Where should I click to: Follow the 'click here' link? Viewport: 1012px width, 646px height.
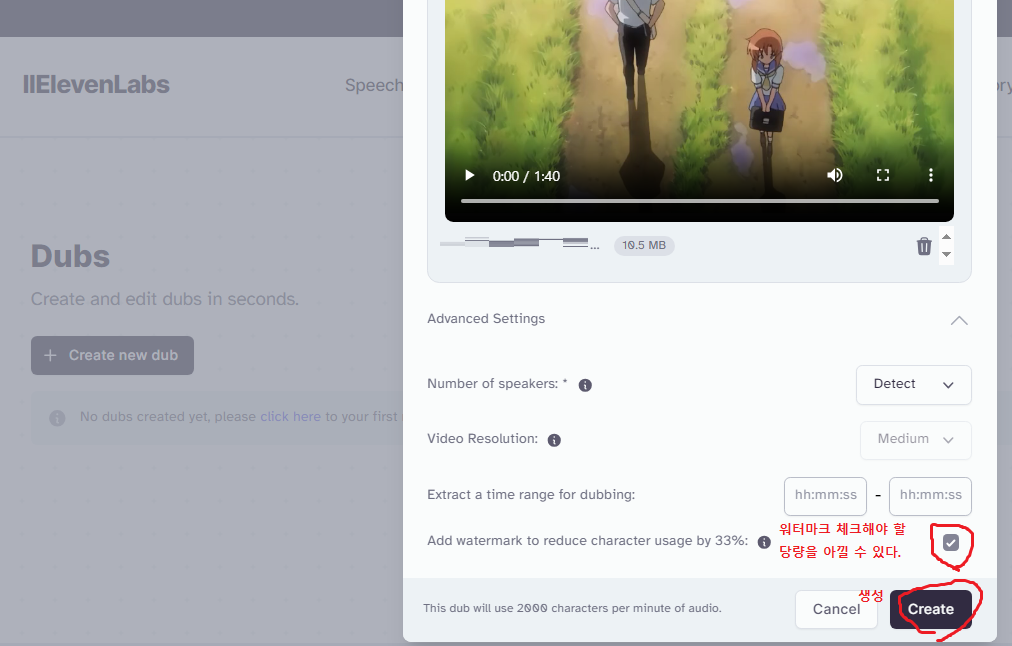pos(290,417)
